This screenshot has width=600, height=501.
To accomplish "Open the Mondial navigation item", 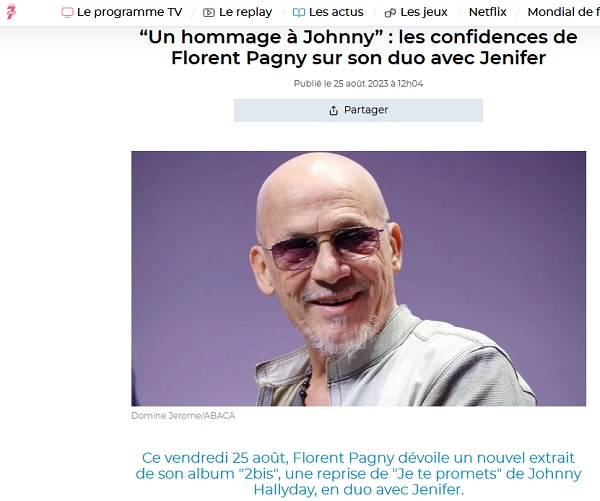I will click(x=563, y=12).
